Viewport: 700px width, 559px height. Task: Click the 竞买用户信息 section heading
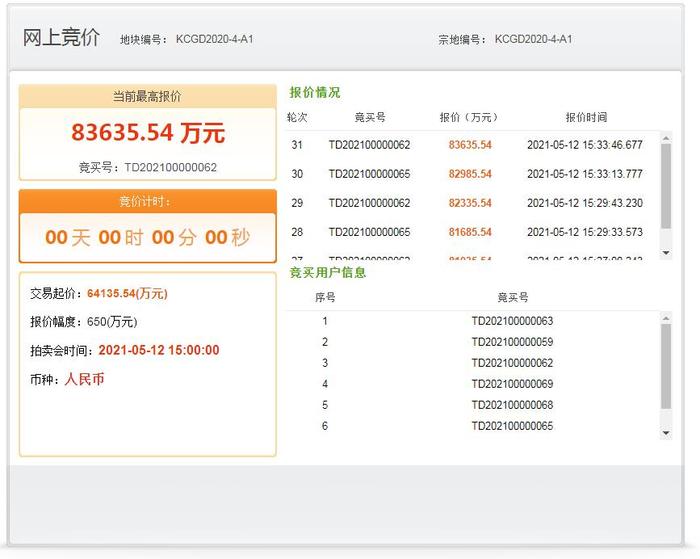[328, 272]
